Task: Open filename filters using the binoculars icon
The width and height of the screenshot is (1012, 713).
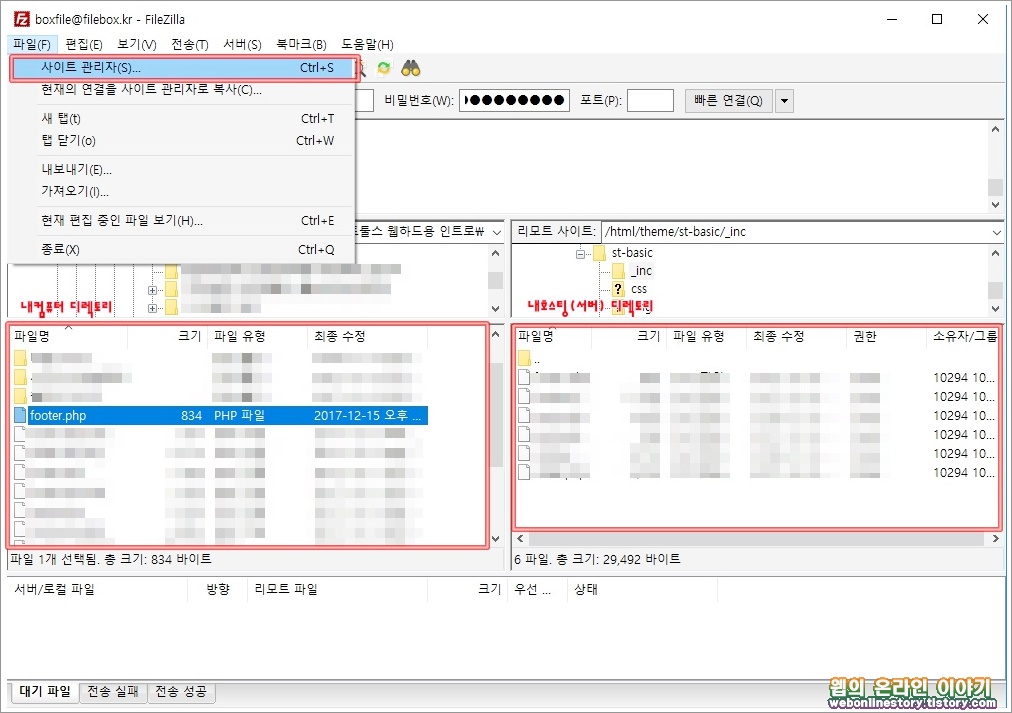Action: pyautogui.click(x=410, y=68)
